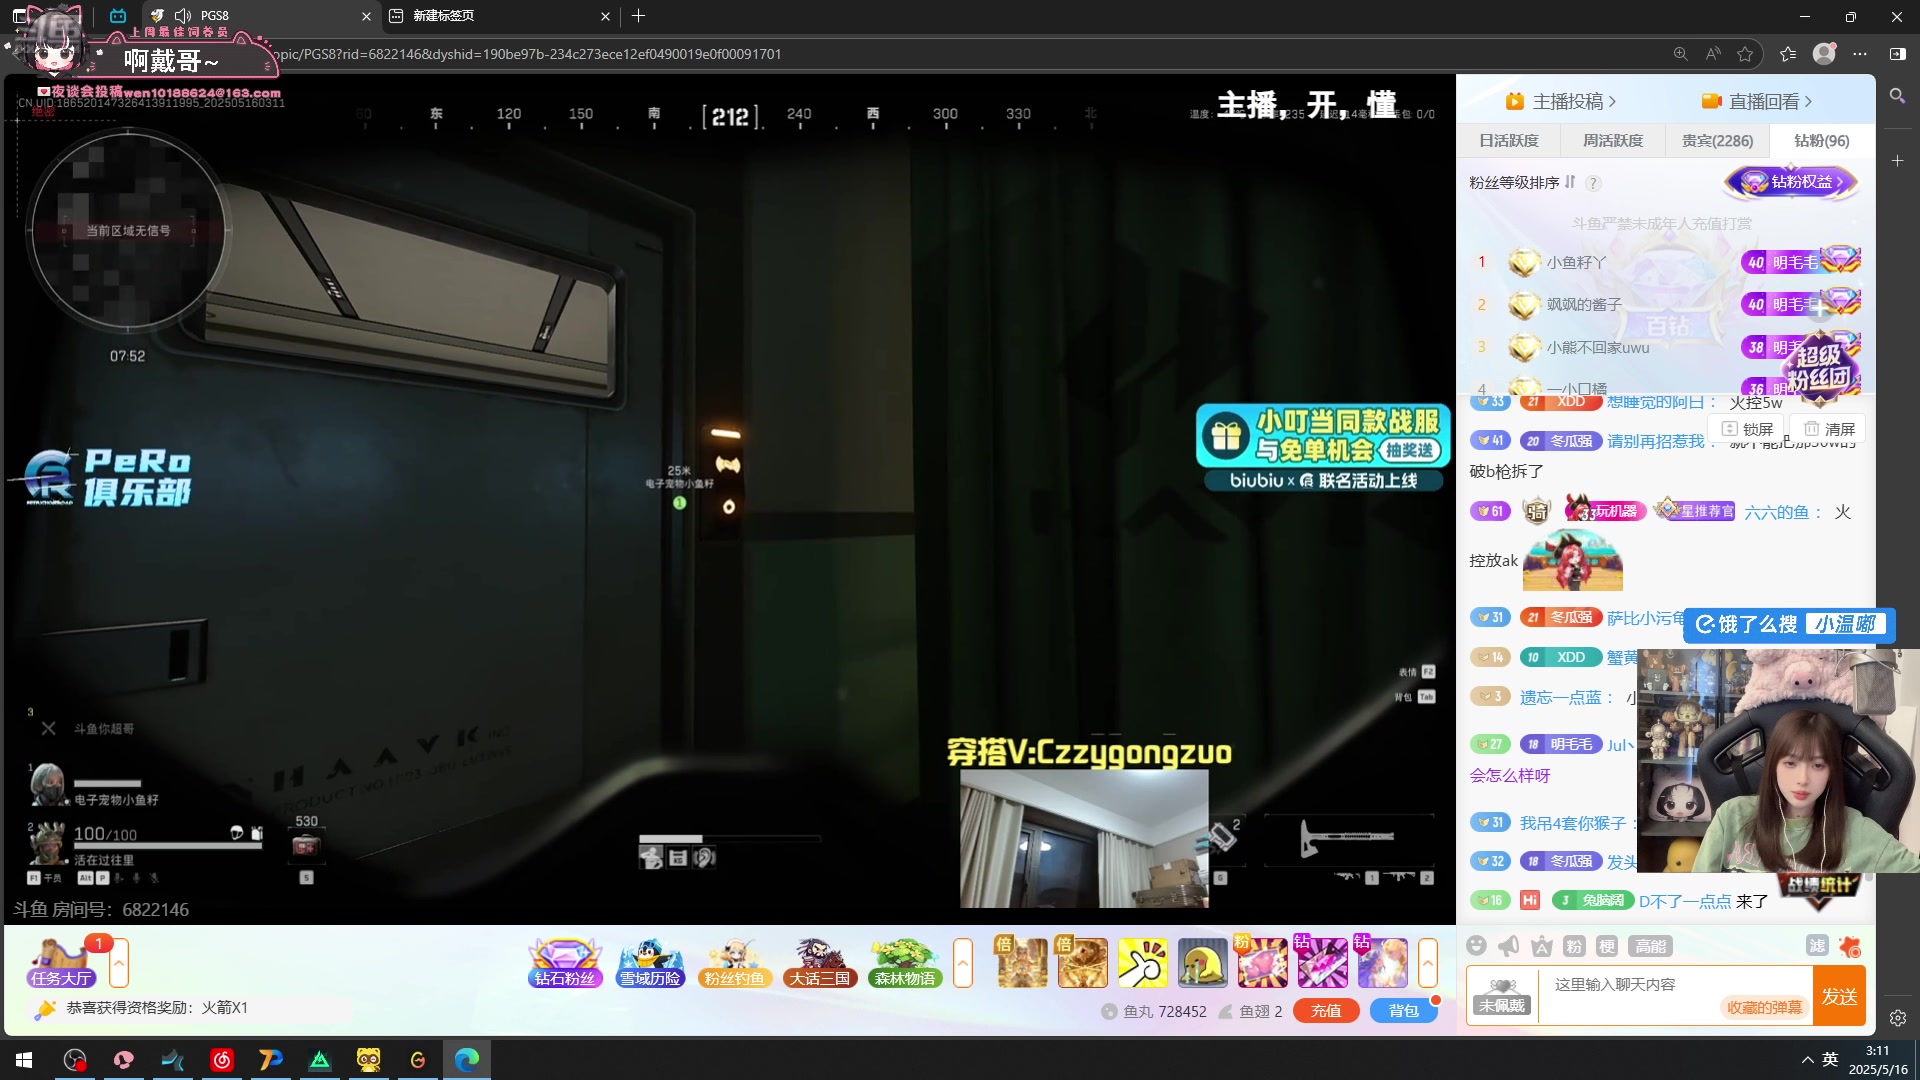Open the 任务大厅 task hall icon
This screenshot has height=1080, width=1920.
pyautogui.click(x=61, y=963)
